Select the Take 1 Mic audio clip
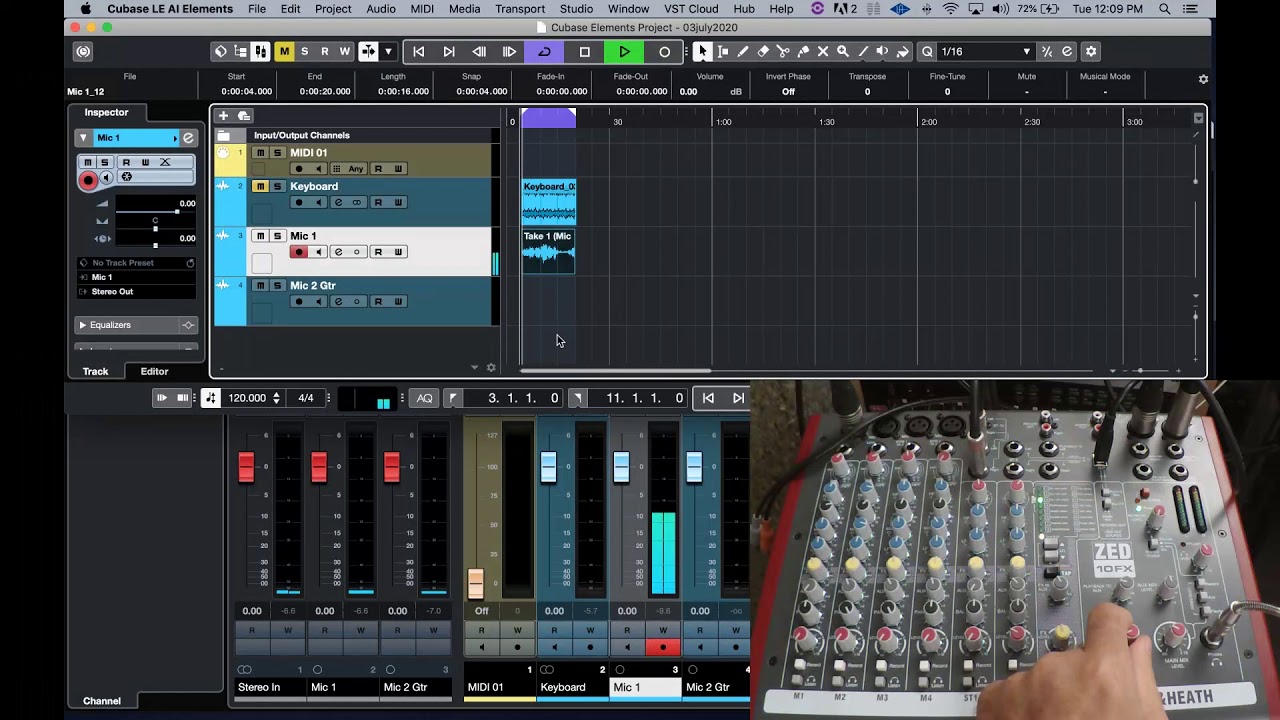1280x720 pixels. point(549,251)
